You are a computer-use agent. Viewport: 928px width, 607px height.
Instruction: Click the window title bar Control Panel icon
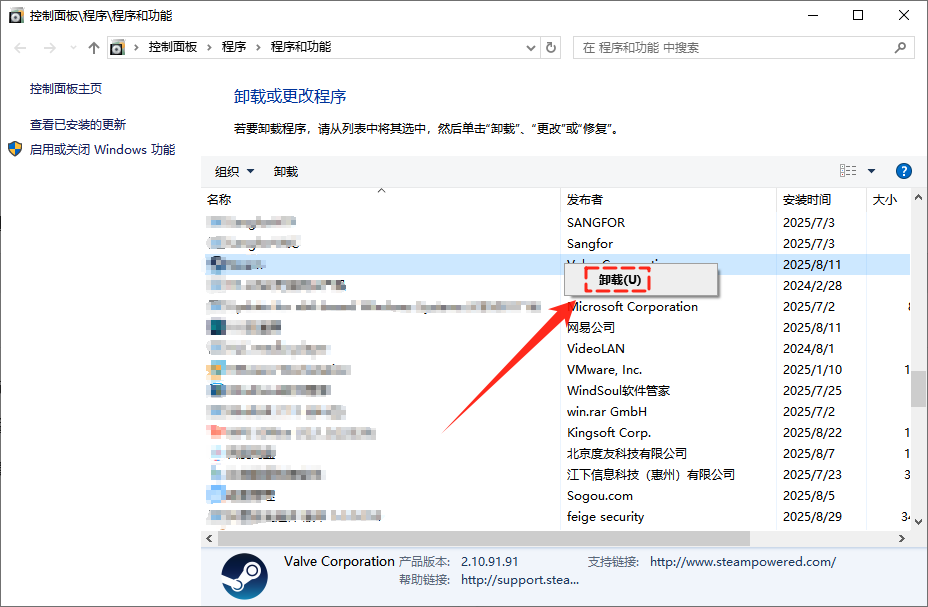tap(16, 15)
